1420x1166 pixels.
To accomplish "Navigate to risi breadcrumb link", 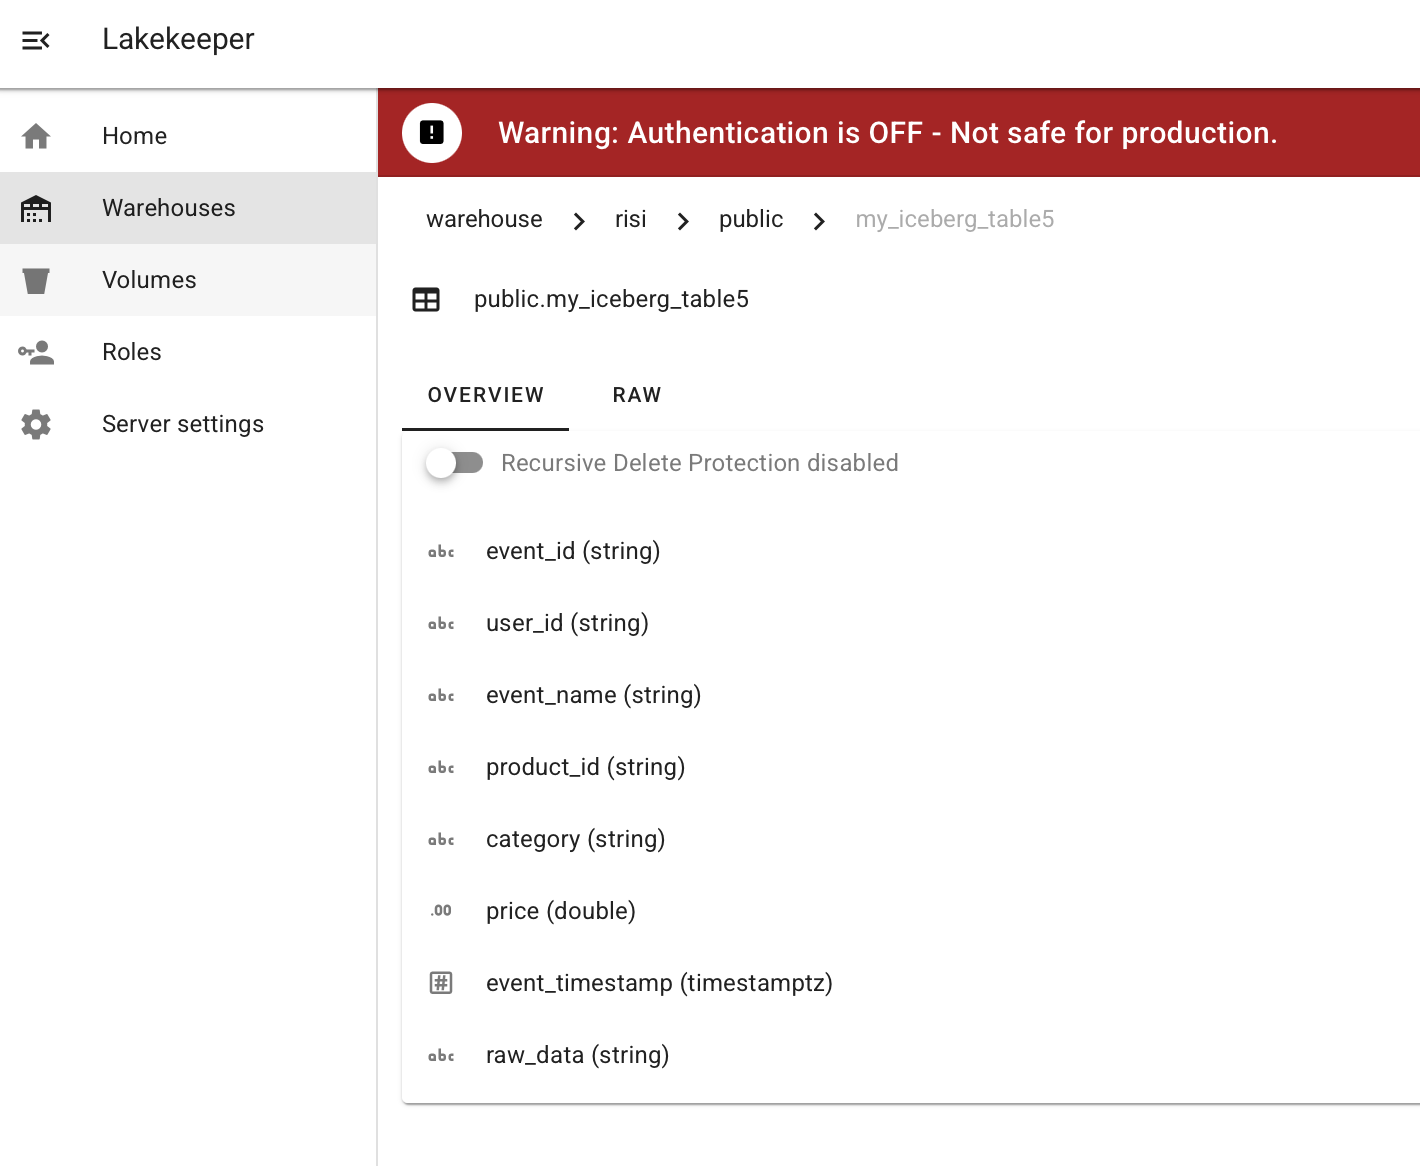I will click(630, 219).
